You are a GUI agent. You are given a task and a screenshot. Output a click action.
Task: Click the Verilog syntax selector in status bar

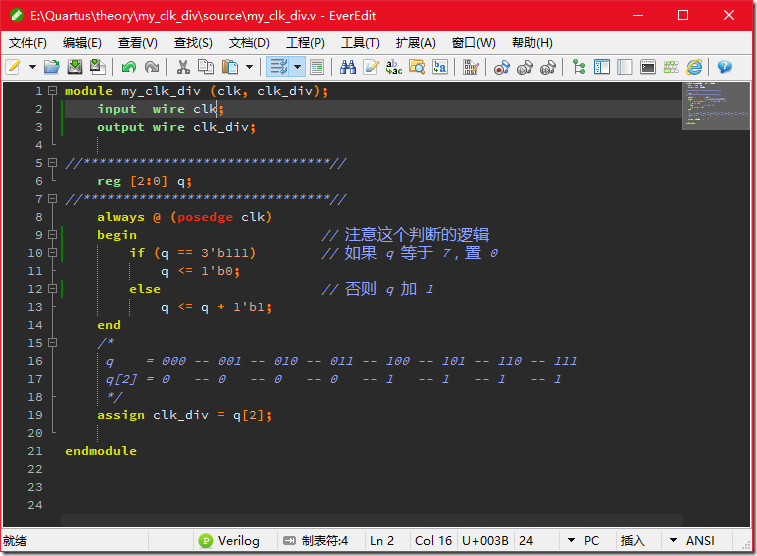[x=229, y=541]
